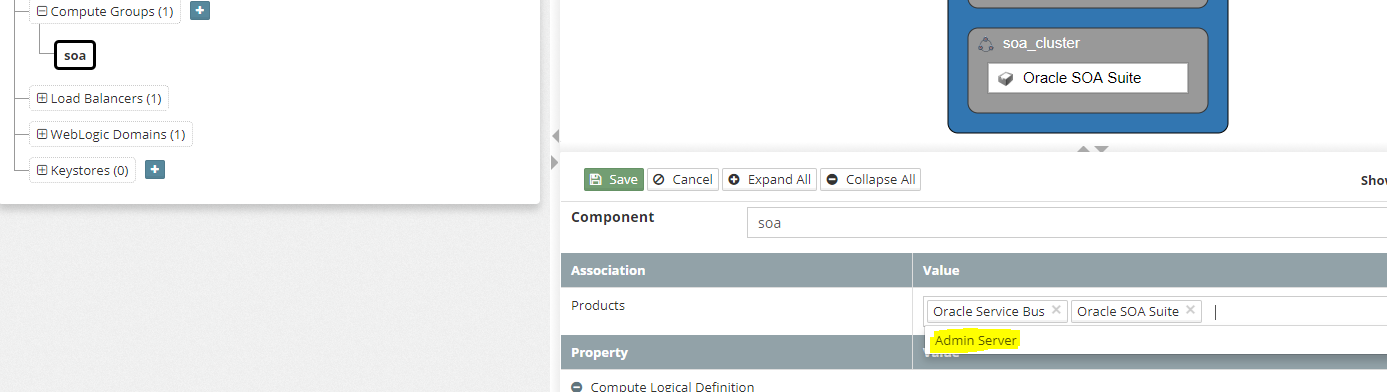Collapse the panel splitter left arrow
The width and height of the screenshot is (1387, 392).
(x=555, y=136)
